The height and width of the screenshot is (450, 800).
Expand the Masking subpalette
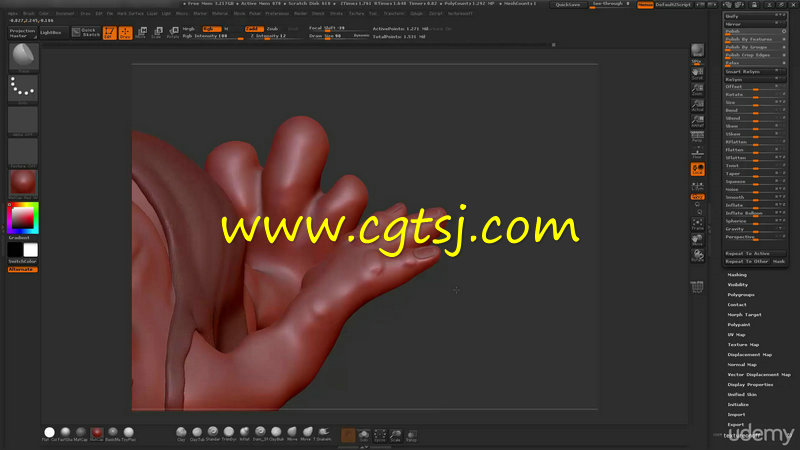(x=737, y=275)
